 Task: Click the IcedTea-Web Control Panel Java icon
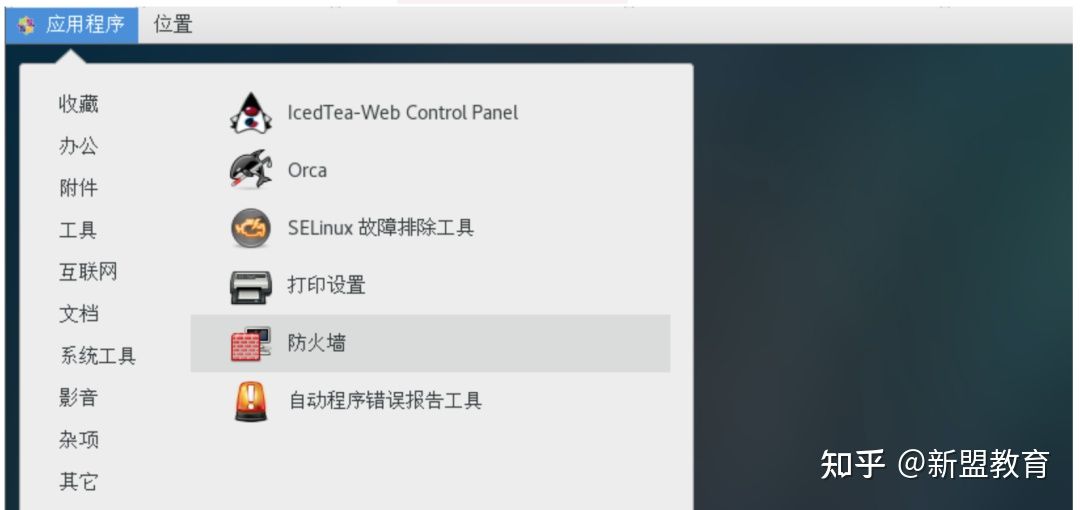[x=250, y=113]
